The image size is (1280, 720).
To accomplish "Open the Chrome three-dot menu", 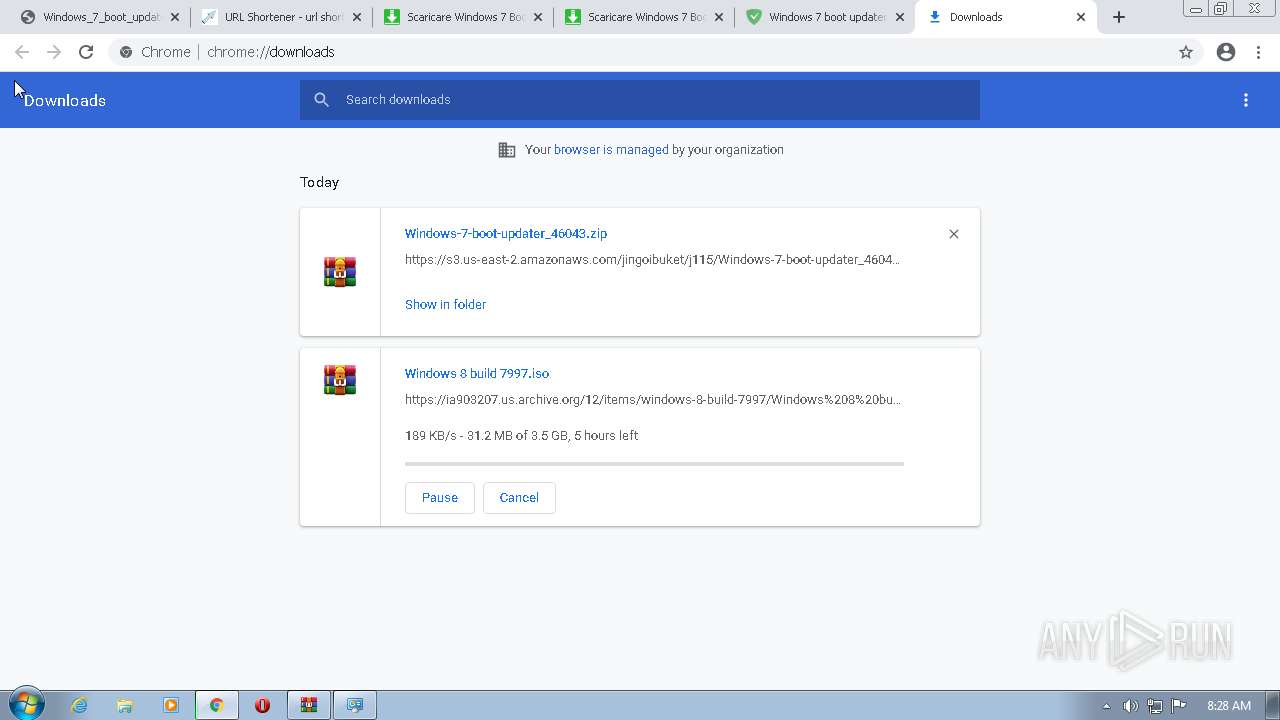I will coord(1258,52).
